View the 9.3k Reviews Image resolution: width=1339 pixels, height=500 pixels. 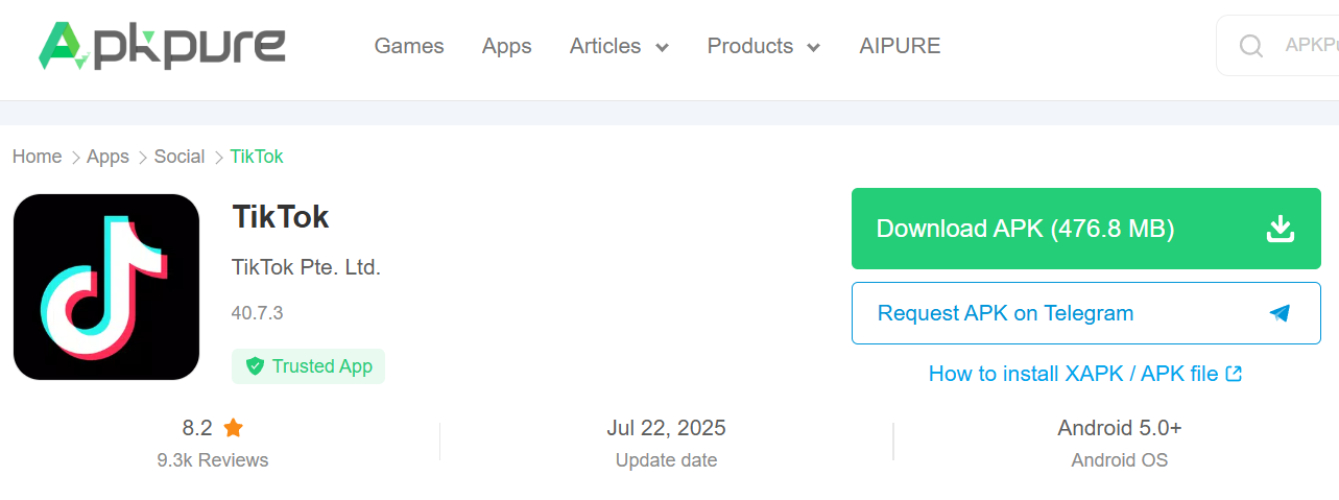click(x=212, y=460)
